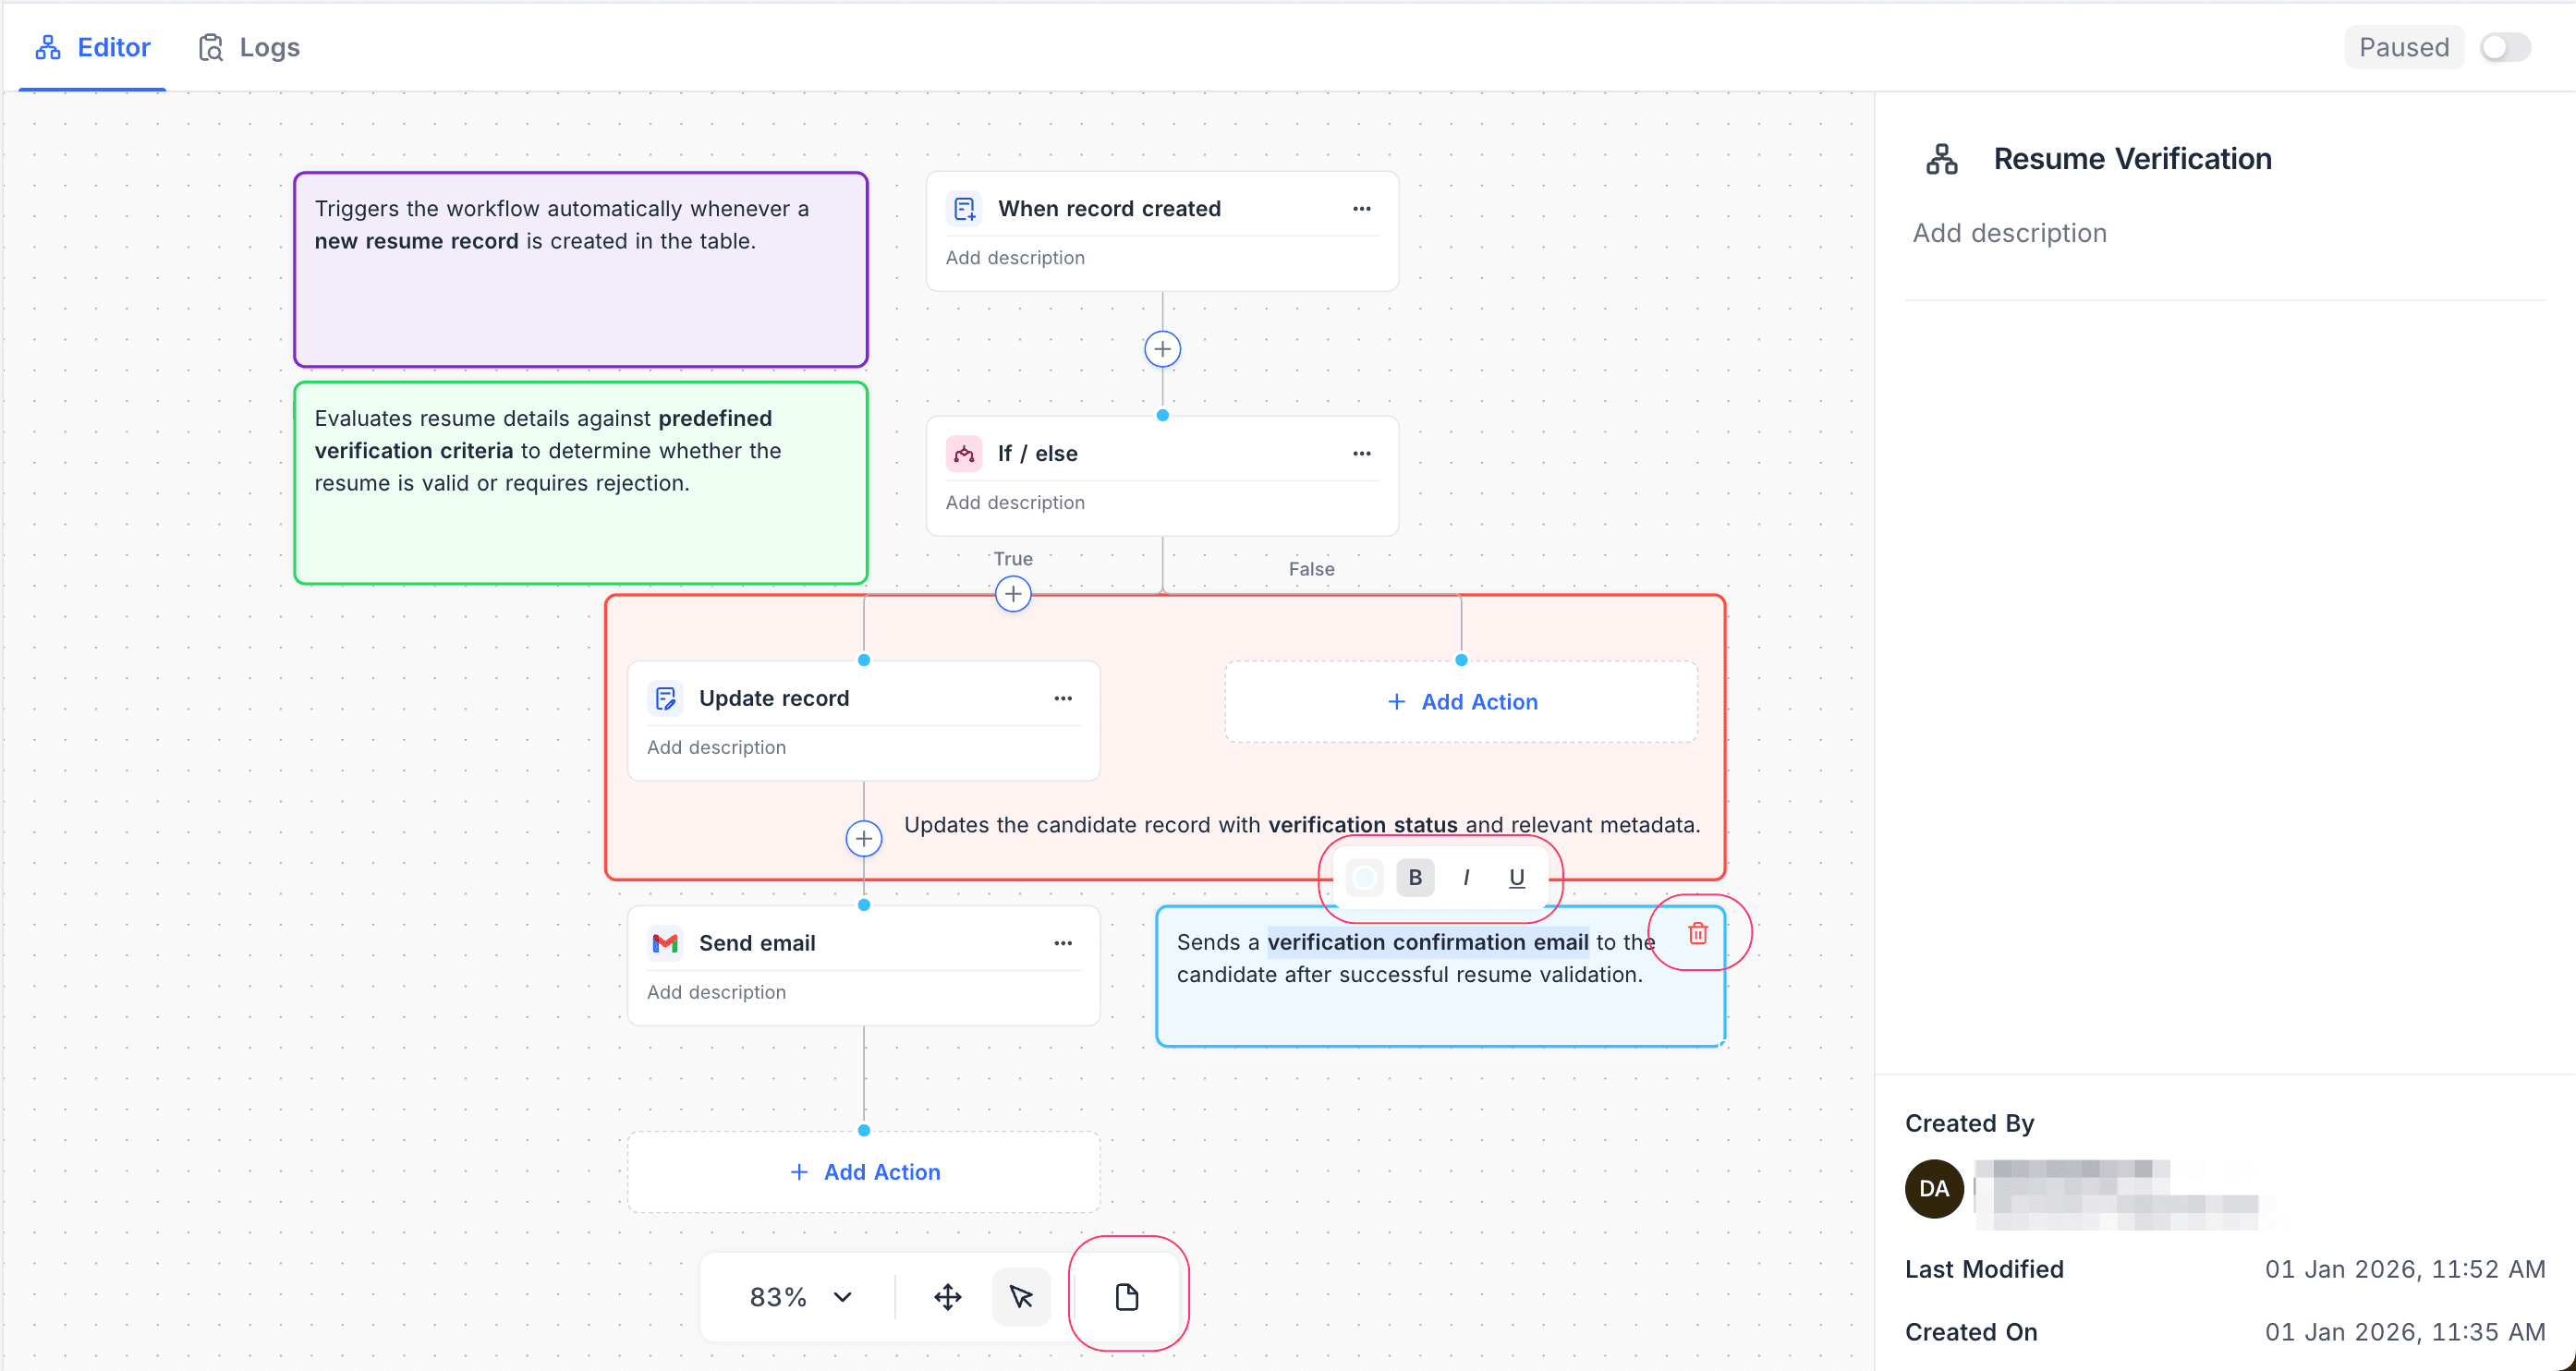The width and height of the screenshot is (2576, 1371).
Task: Click the If / else branch icon
Action: tap(963, 453)
